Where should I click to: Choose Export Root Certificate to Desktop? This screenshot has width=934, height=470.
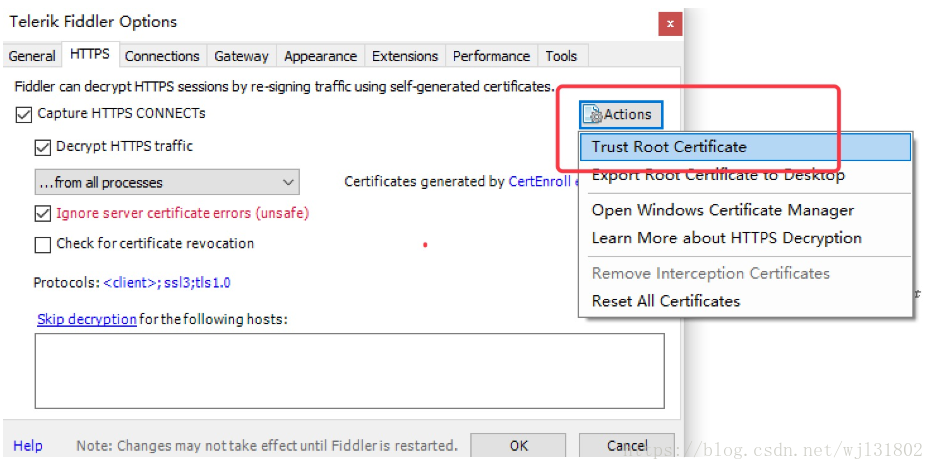745,175
